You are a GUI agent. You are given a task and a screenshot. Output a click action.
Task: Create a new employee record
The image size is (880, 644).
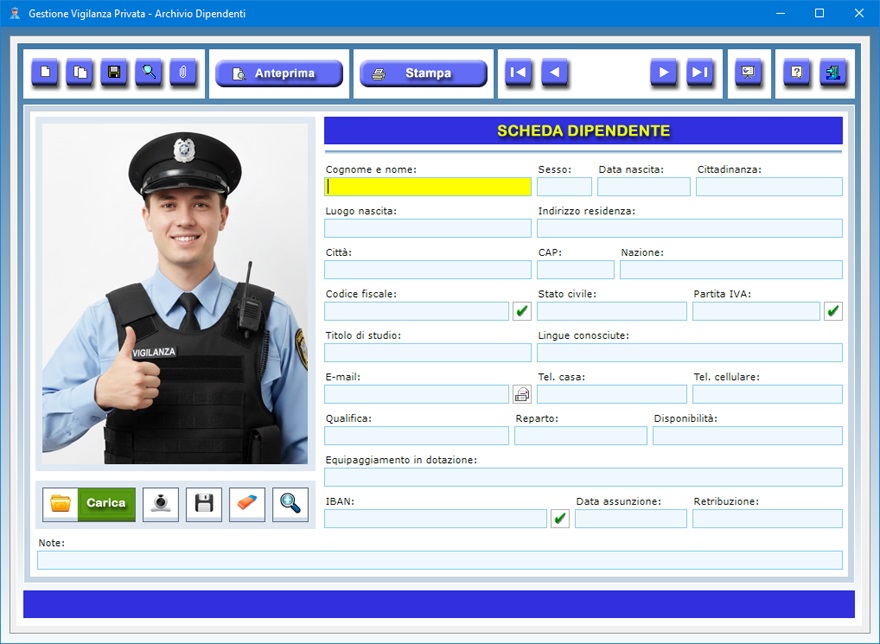pos(45,73)
